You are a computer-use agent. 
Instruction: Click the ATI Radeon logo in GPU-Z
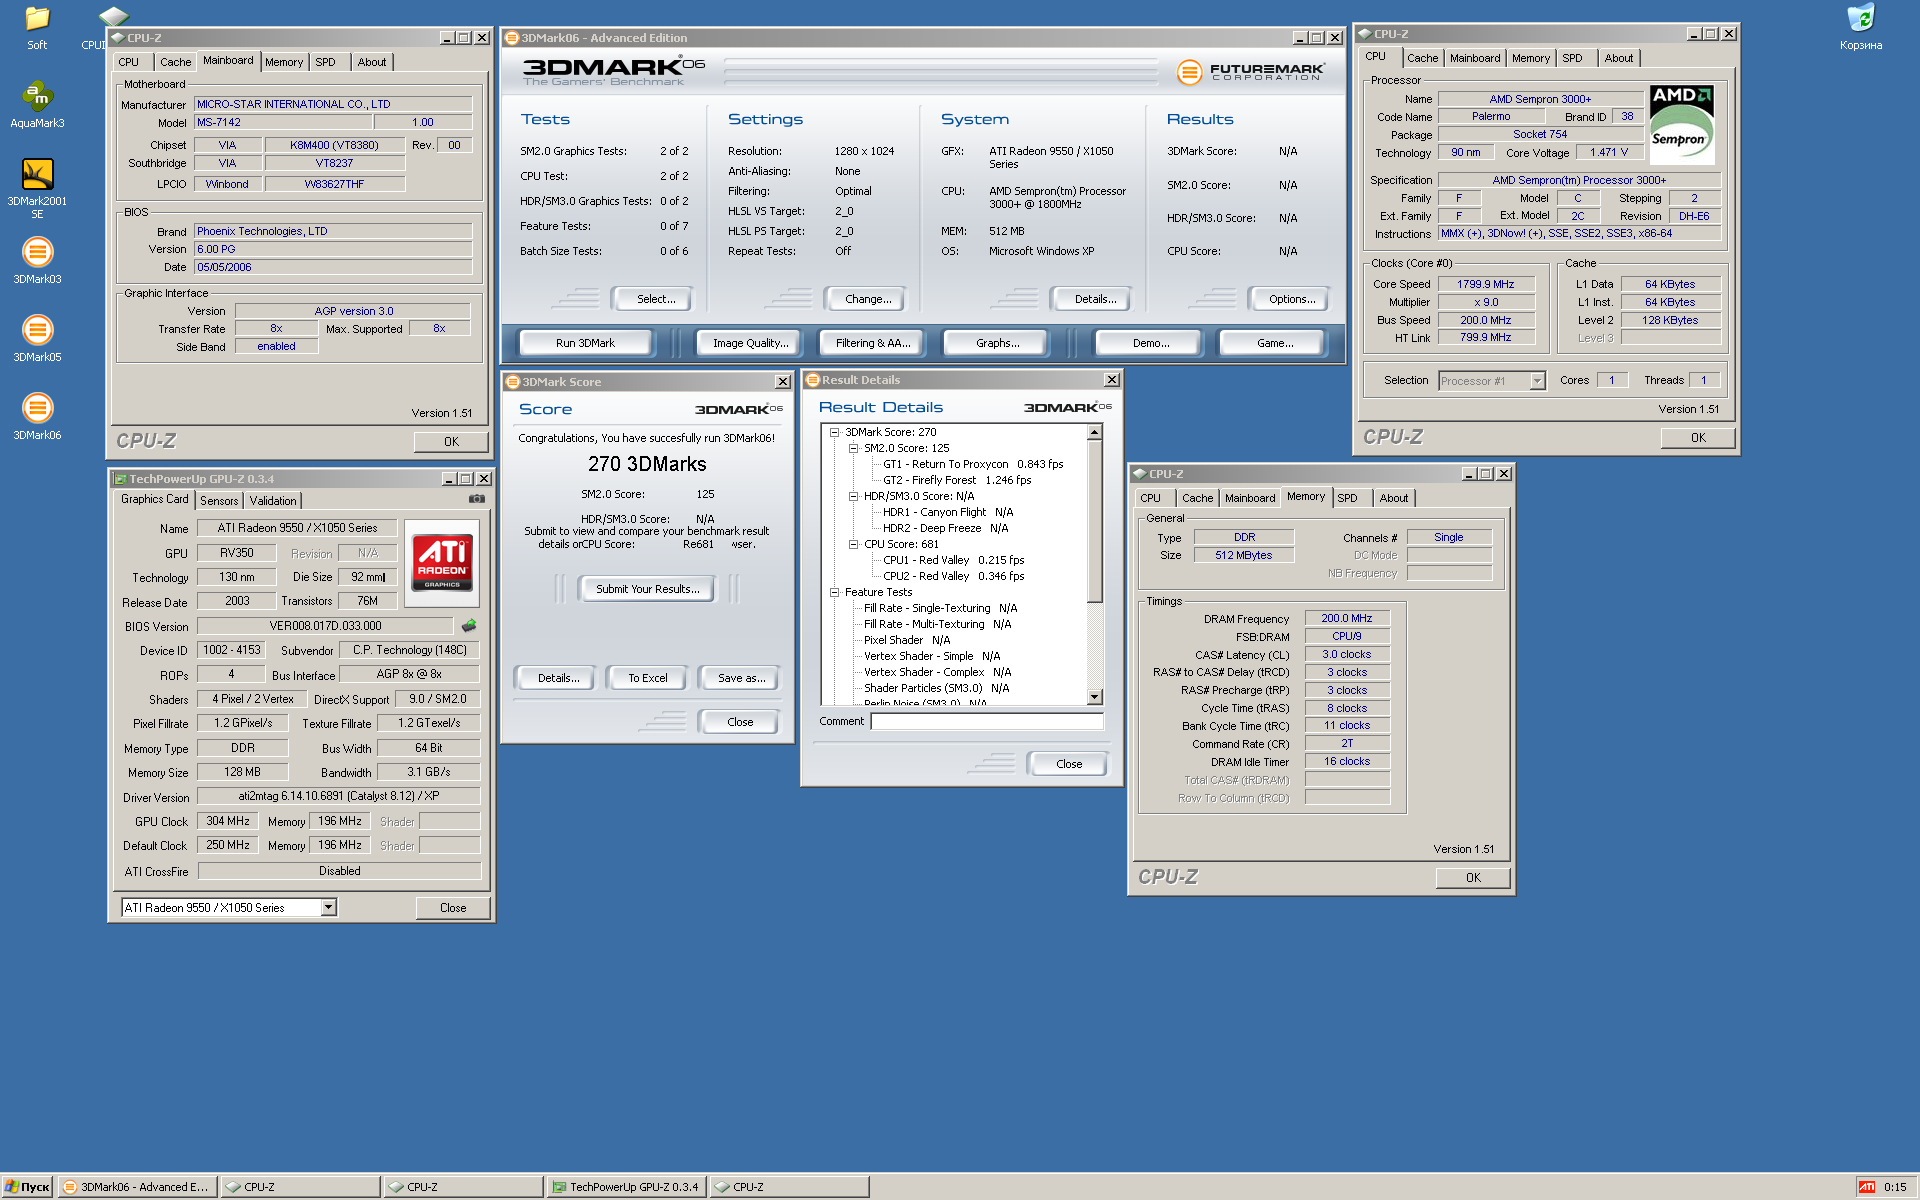442,563
